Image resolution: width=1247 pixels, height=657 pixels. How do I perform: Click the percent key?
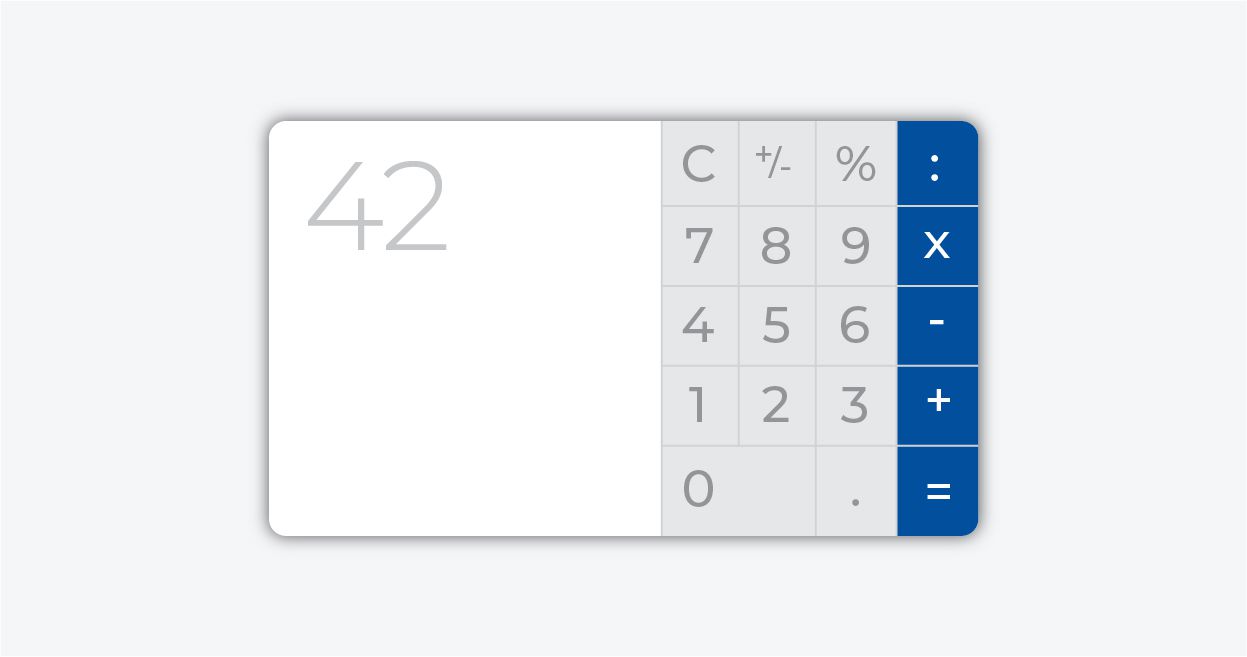coord(856,163)
